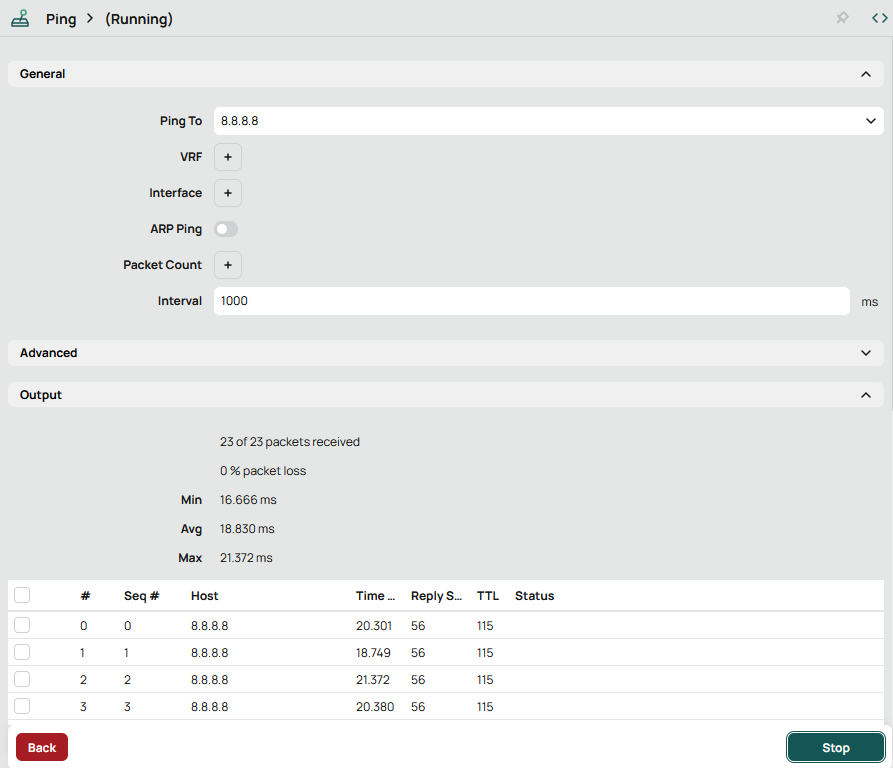Add Packet Count with plus button
The height and width of the screenshot is (768, 893).
tap(227, 265)
